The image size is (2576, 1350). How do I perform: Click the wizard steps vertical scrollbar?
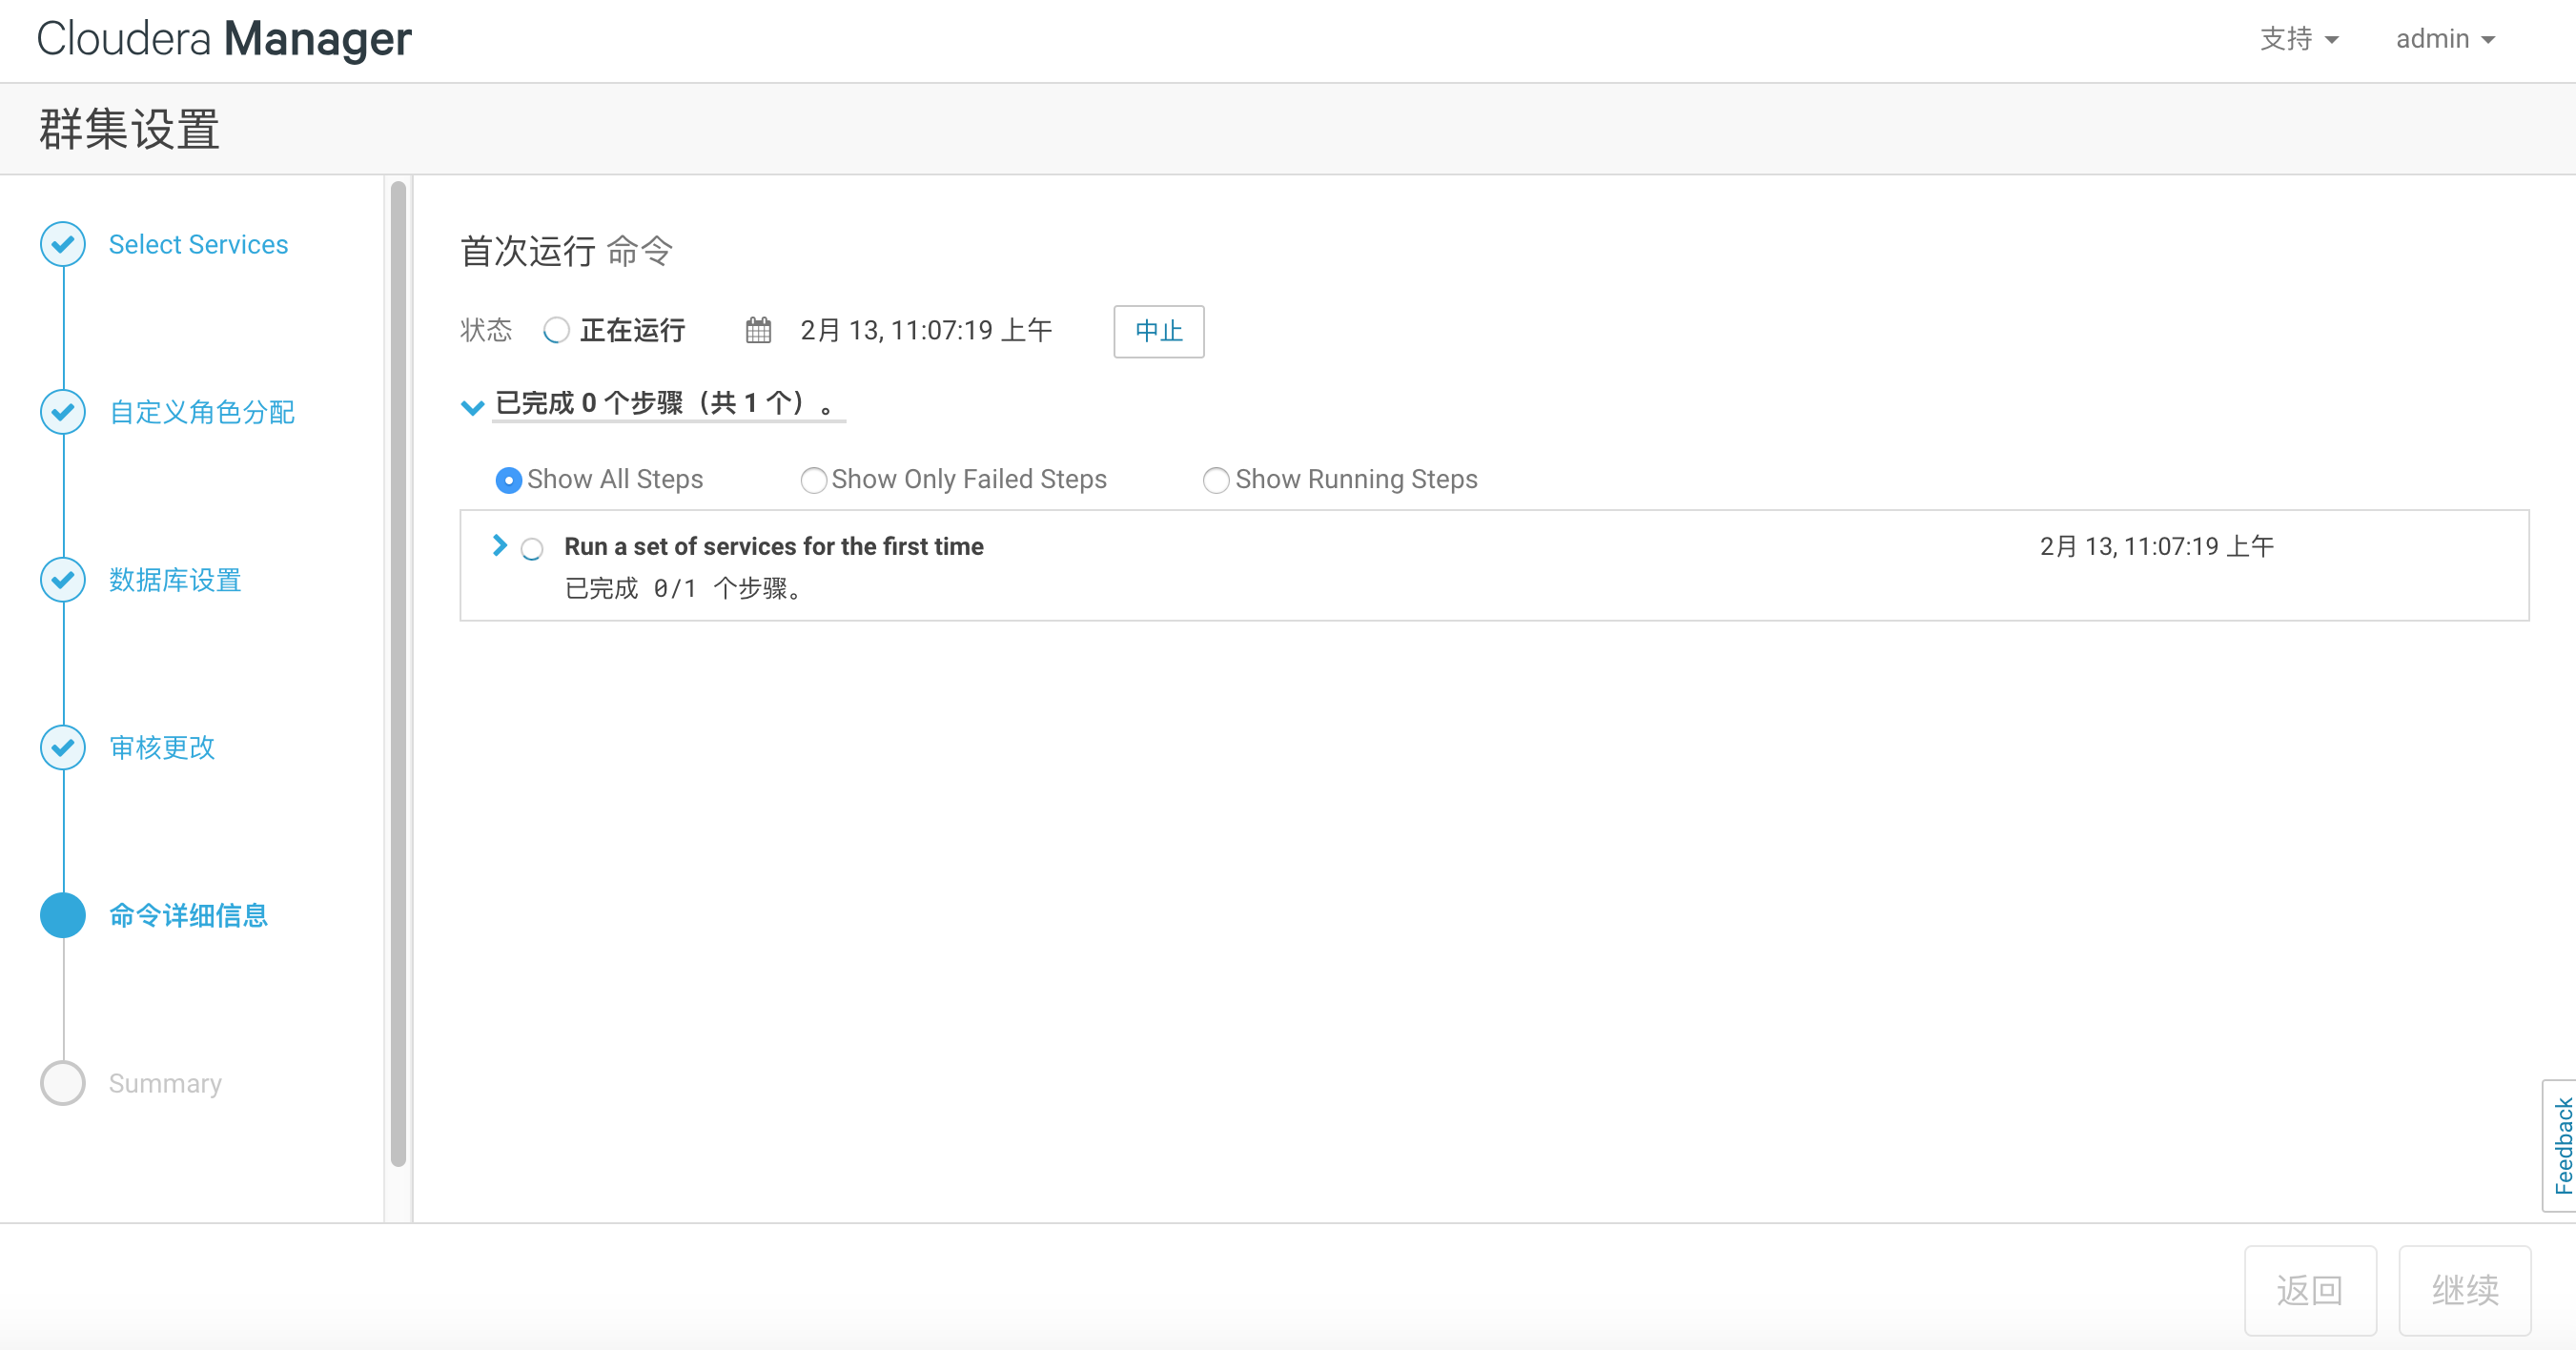point(398,673)
